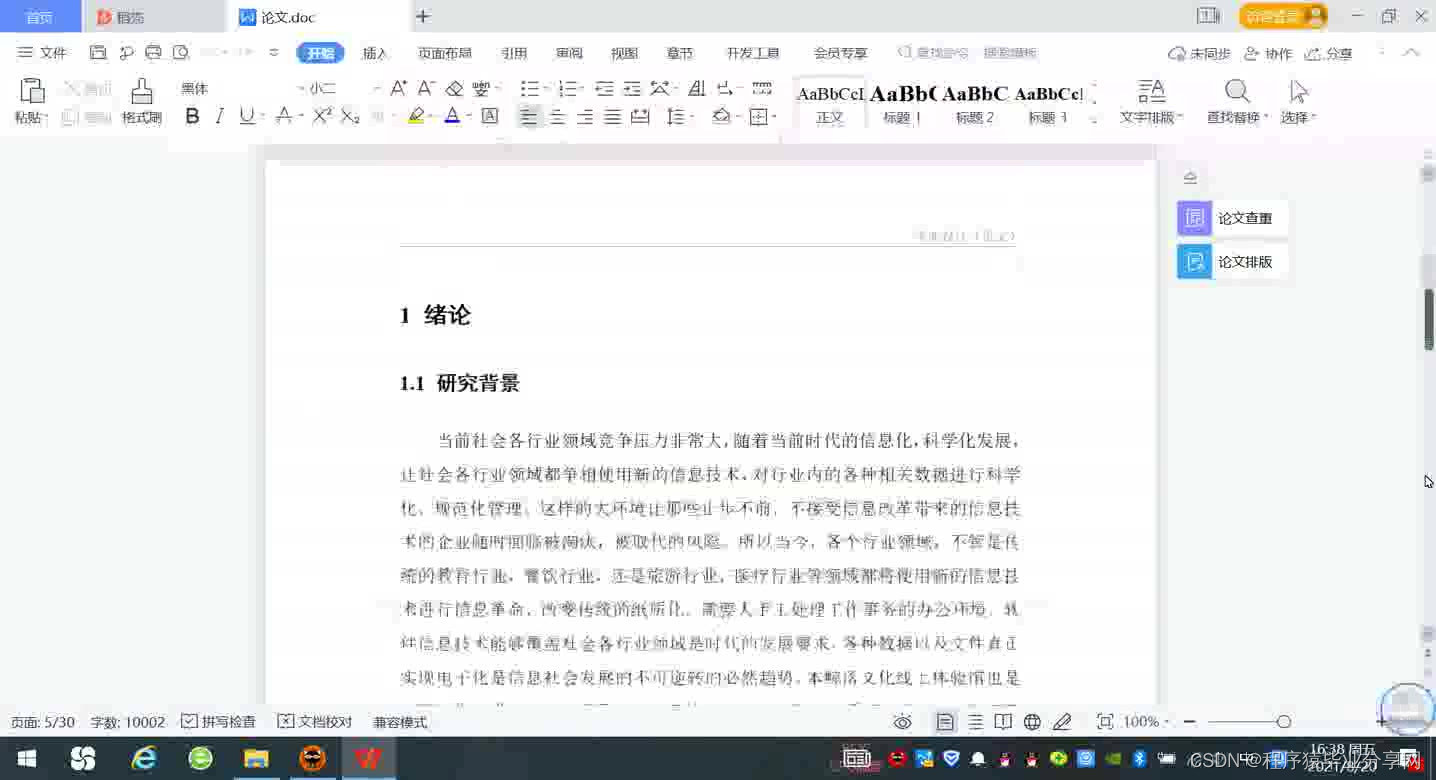Switch to 审阅 Review tab
This screenshot has height=780, width=1436.
pos(569,53)
